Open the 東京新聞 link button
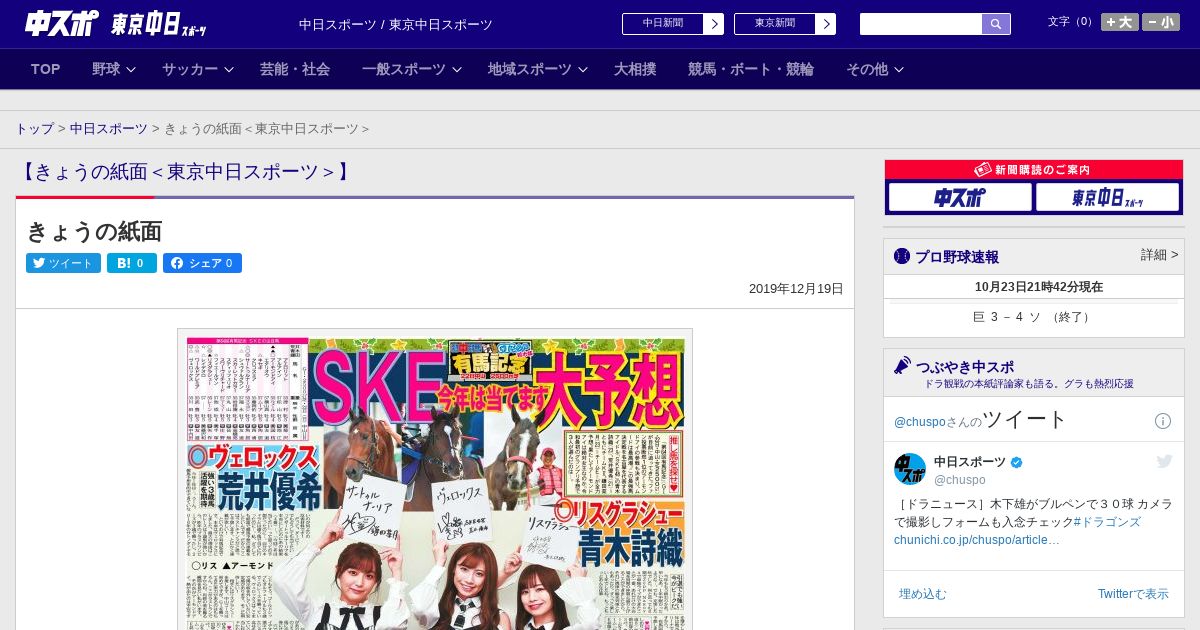 click(x=775, y=24)
